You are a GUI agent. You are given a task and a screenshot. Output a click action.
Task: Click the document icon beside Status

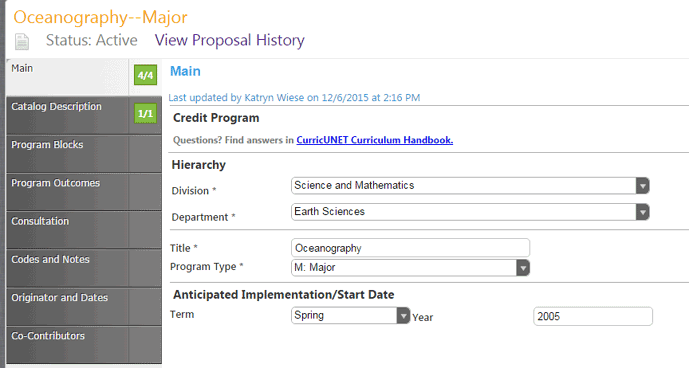coord(22,42)
